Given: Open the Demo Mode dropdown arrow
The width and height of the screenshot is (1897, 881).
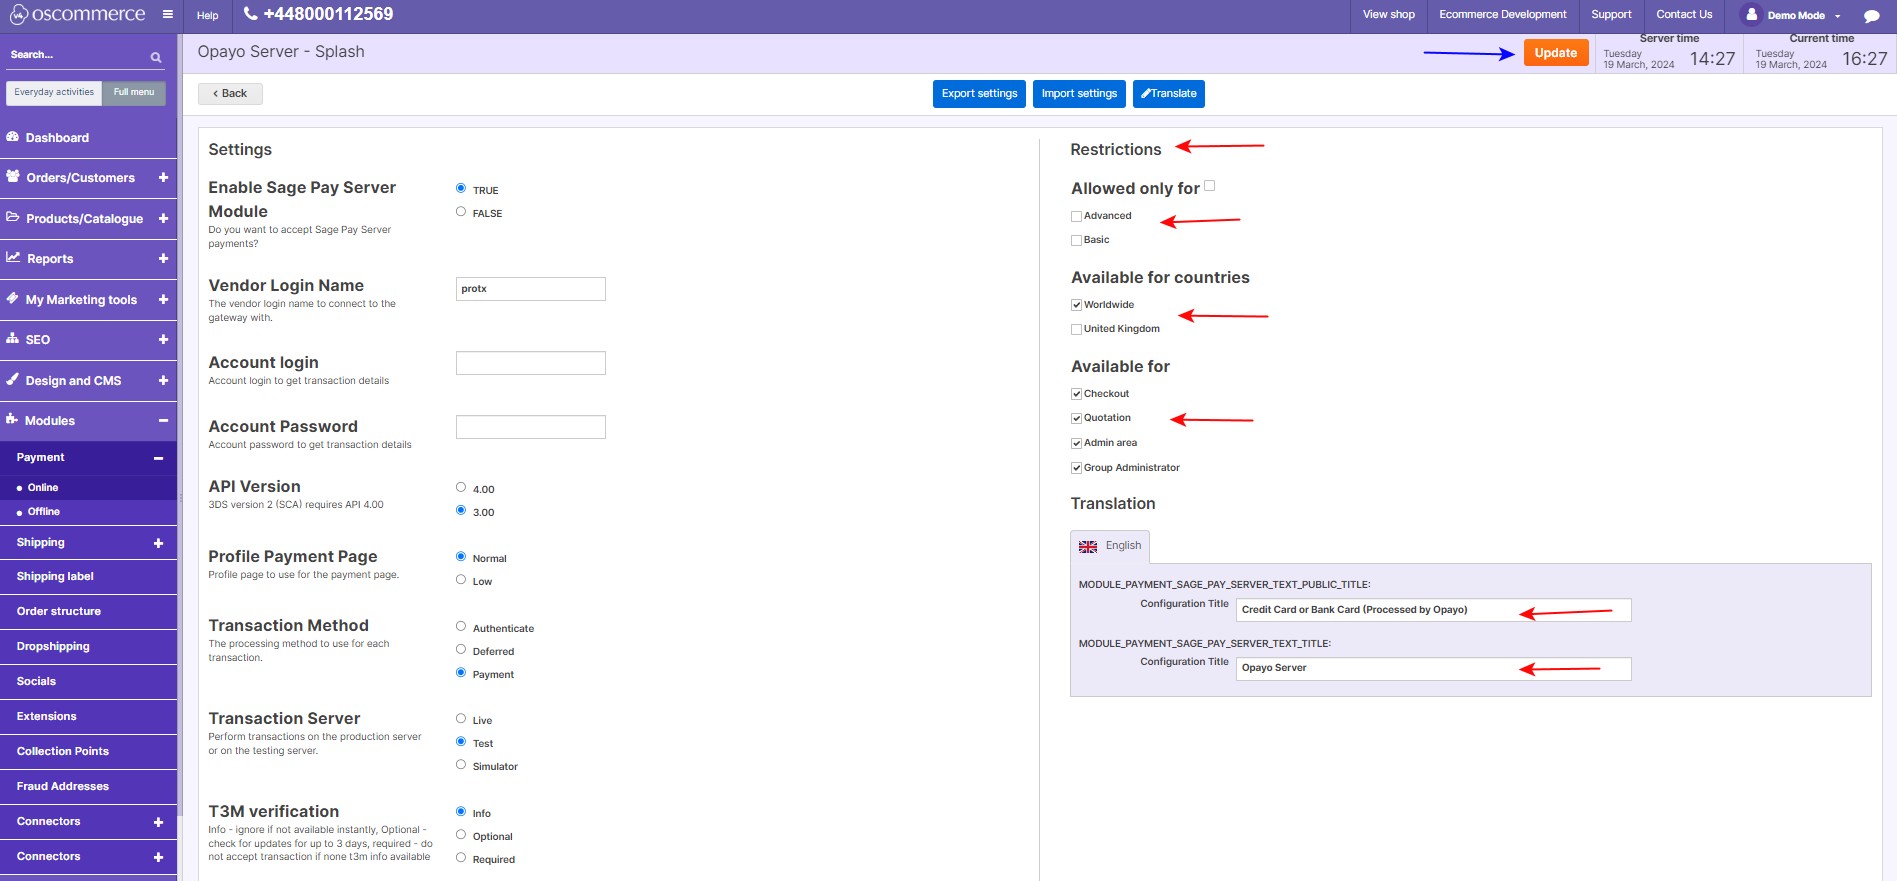Looking at the screenshot, I should pyautogui.click(x=1837, y=16).
